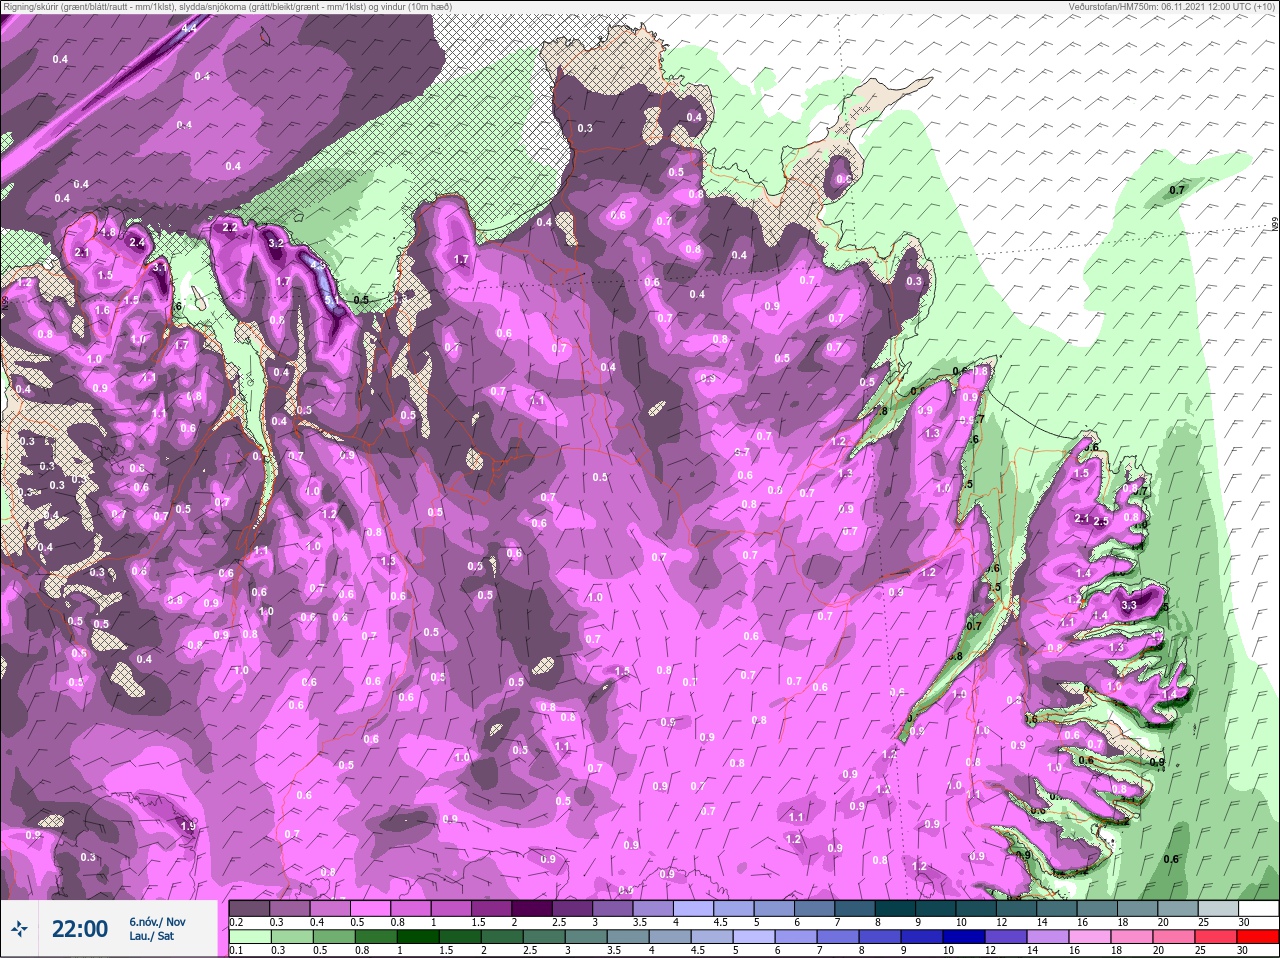Click the 2.2 precipitation value on the map
The width and height of the screenshot is (1280, 958).
pyautogui.click(x=230, y=227)
